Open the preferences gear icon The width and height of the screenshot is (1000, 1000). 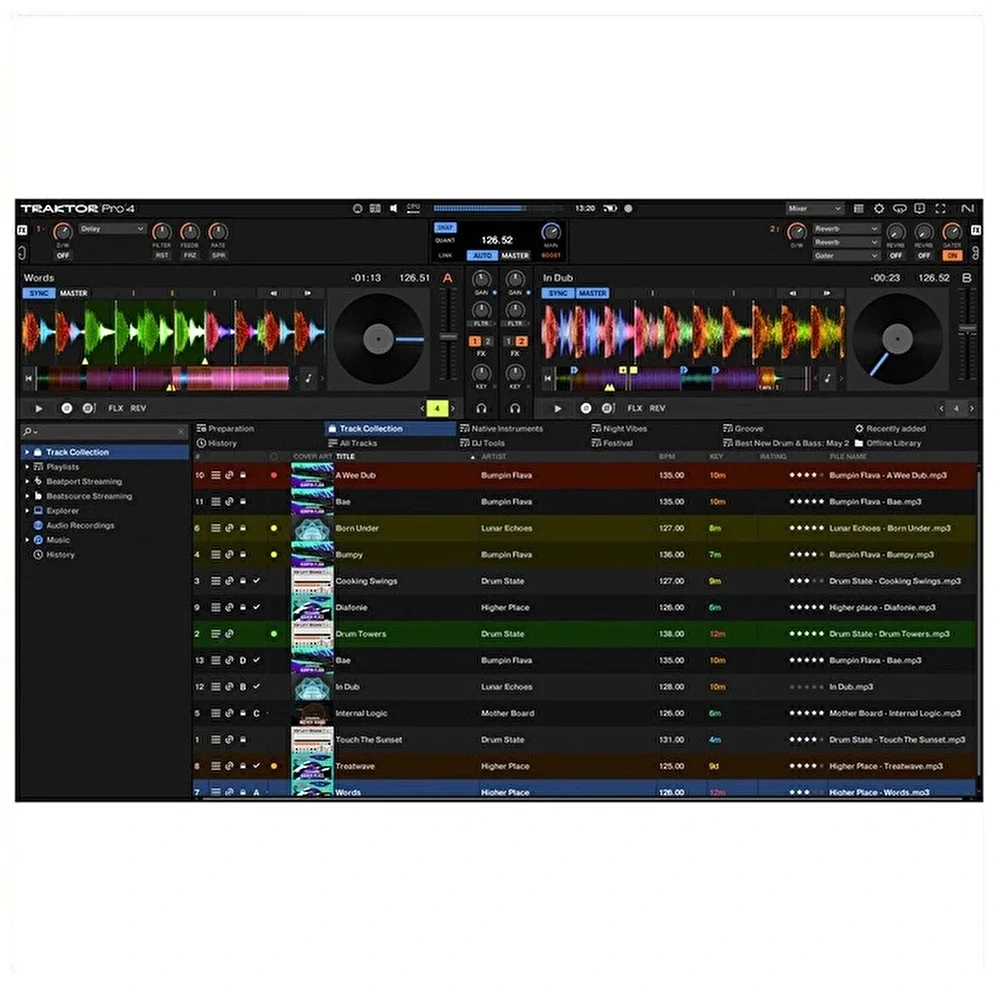coord(879,209)
